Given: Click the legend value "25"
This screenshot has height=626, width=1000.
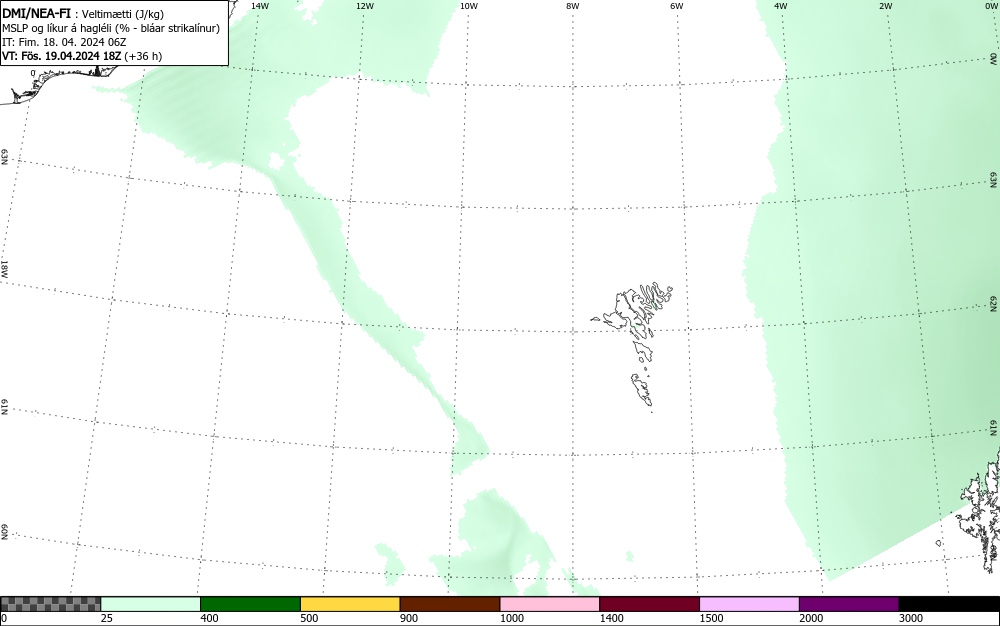Looking at the screenshot, I should (x=107, y=618).
